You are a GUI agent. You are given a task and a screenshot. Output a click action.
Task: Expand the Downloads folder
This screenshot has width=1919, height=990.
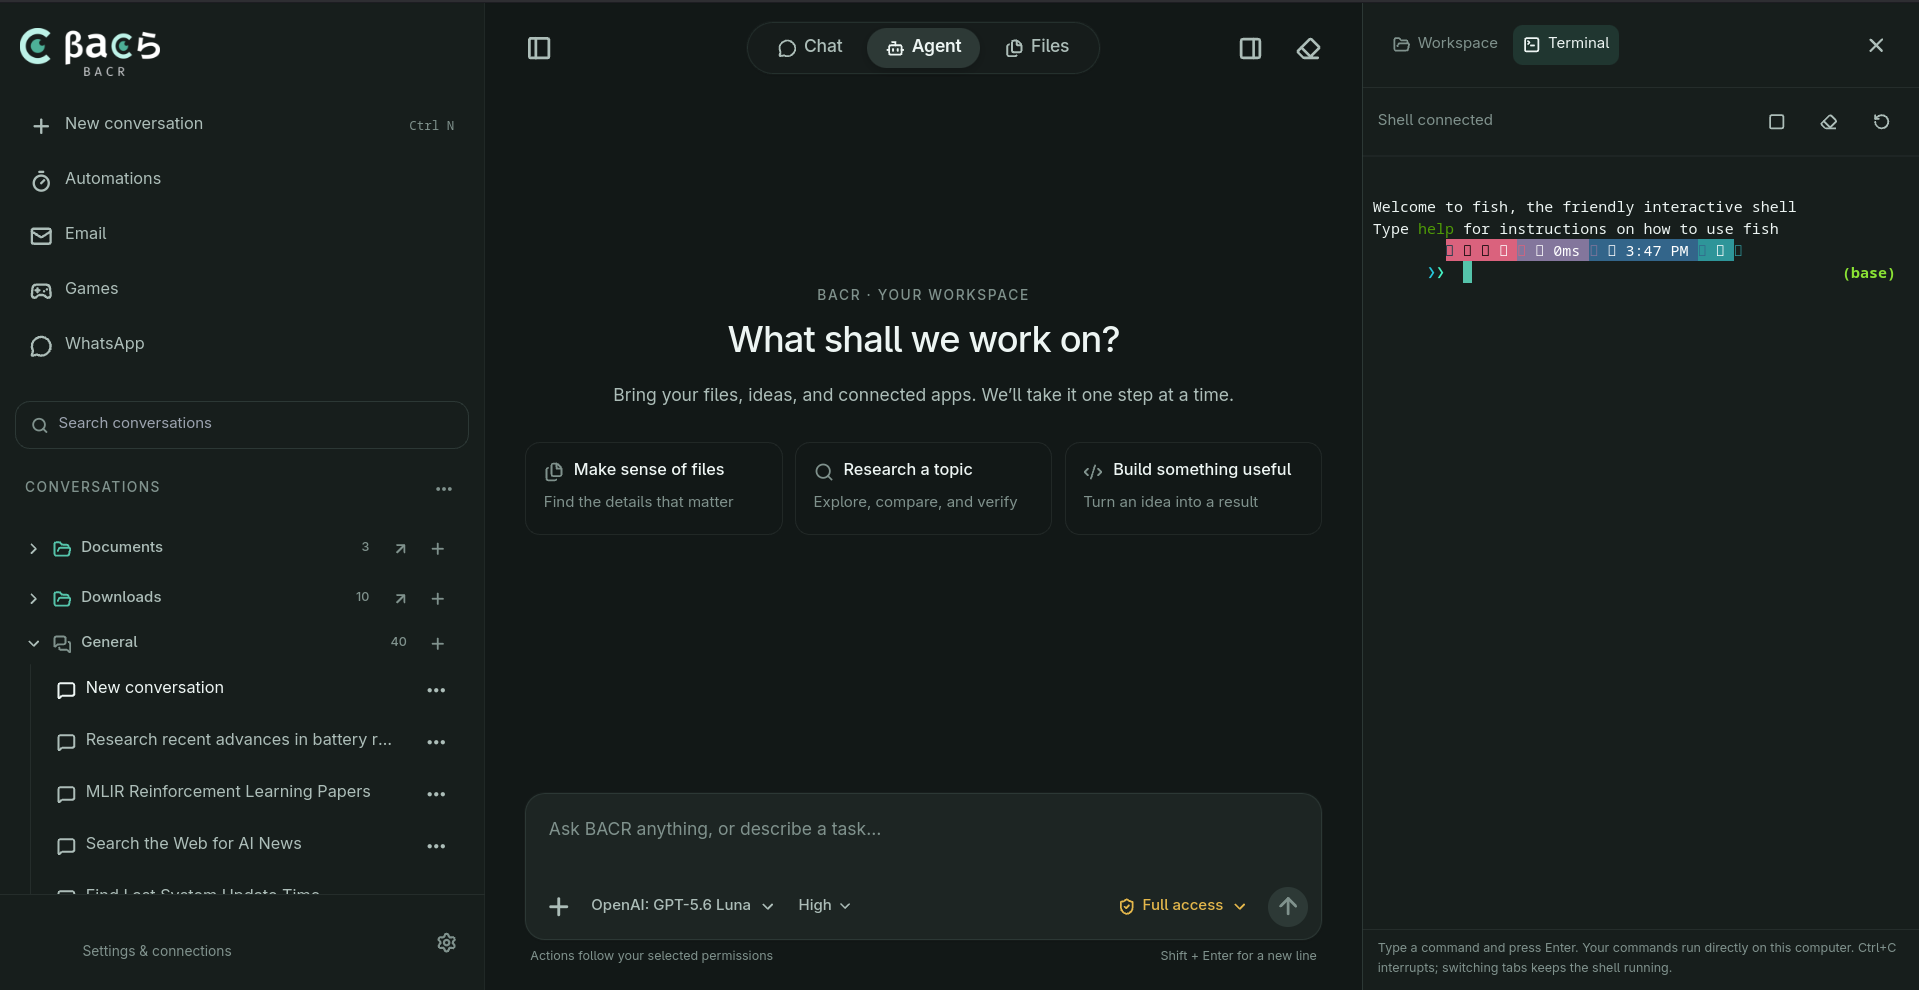tap(33, 598)
